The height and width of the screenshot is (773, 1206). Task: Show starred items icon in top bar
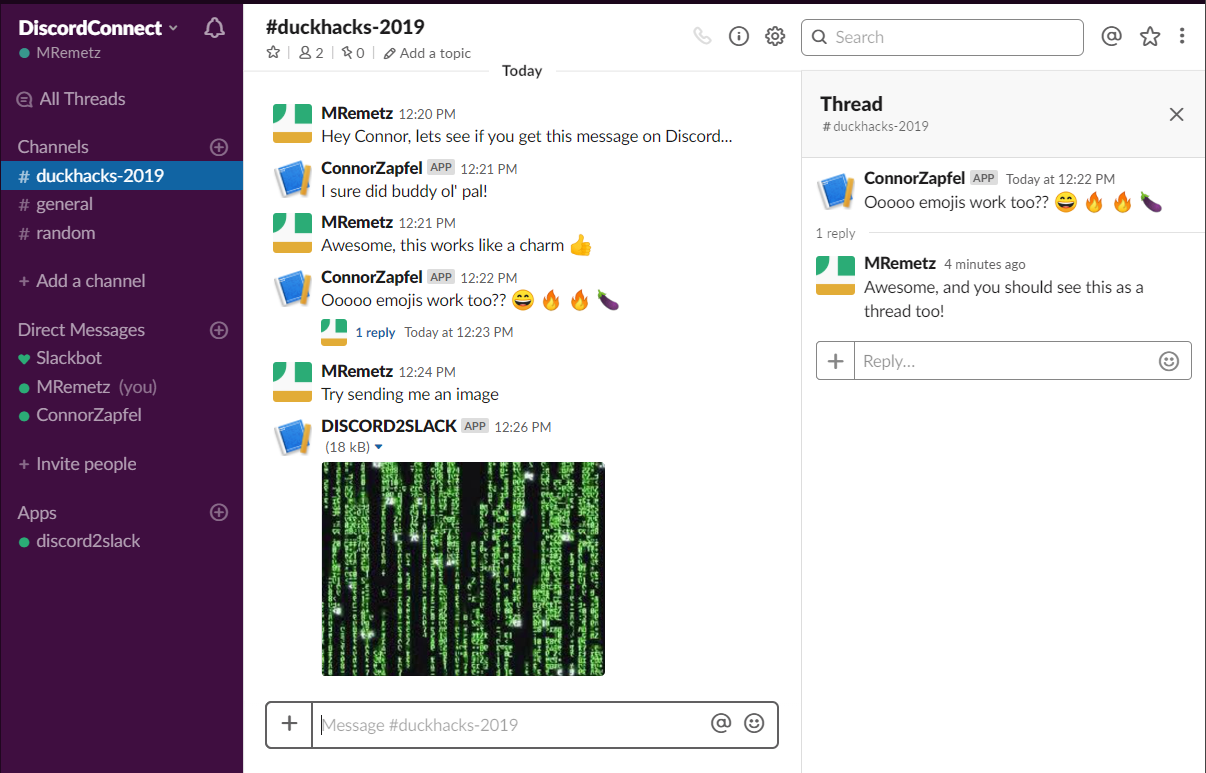pyautogui.click(x=1150, y=37)
